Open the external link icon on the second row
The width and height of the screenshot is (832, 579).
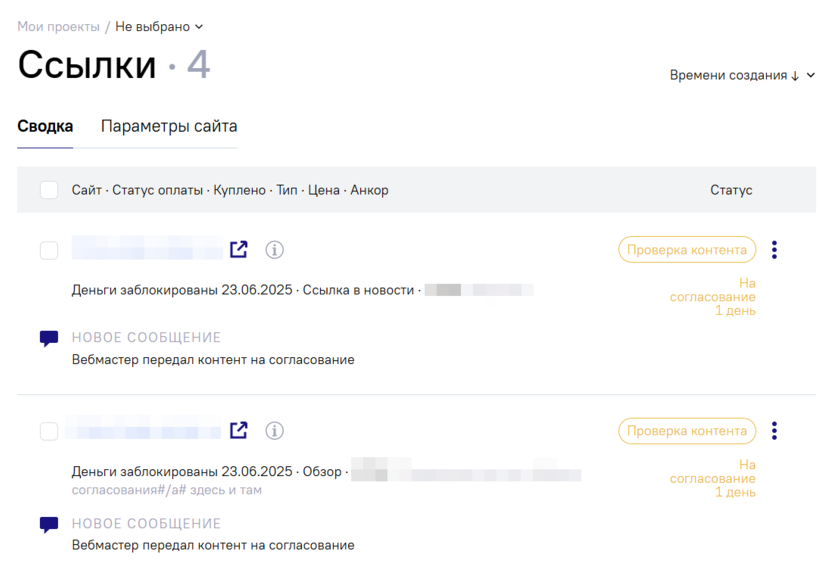238,430
